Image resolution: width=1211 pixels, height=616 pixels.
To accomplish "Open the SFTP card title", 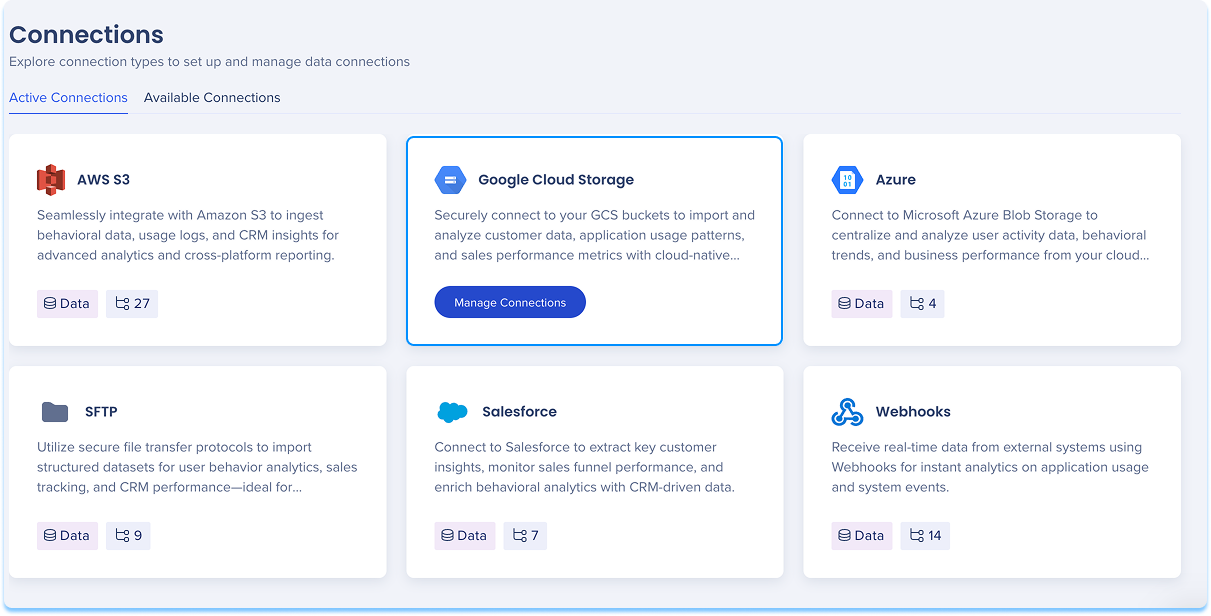I will [x=101, y=412].
